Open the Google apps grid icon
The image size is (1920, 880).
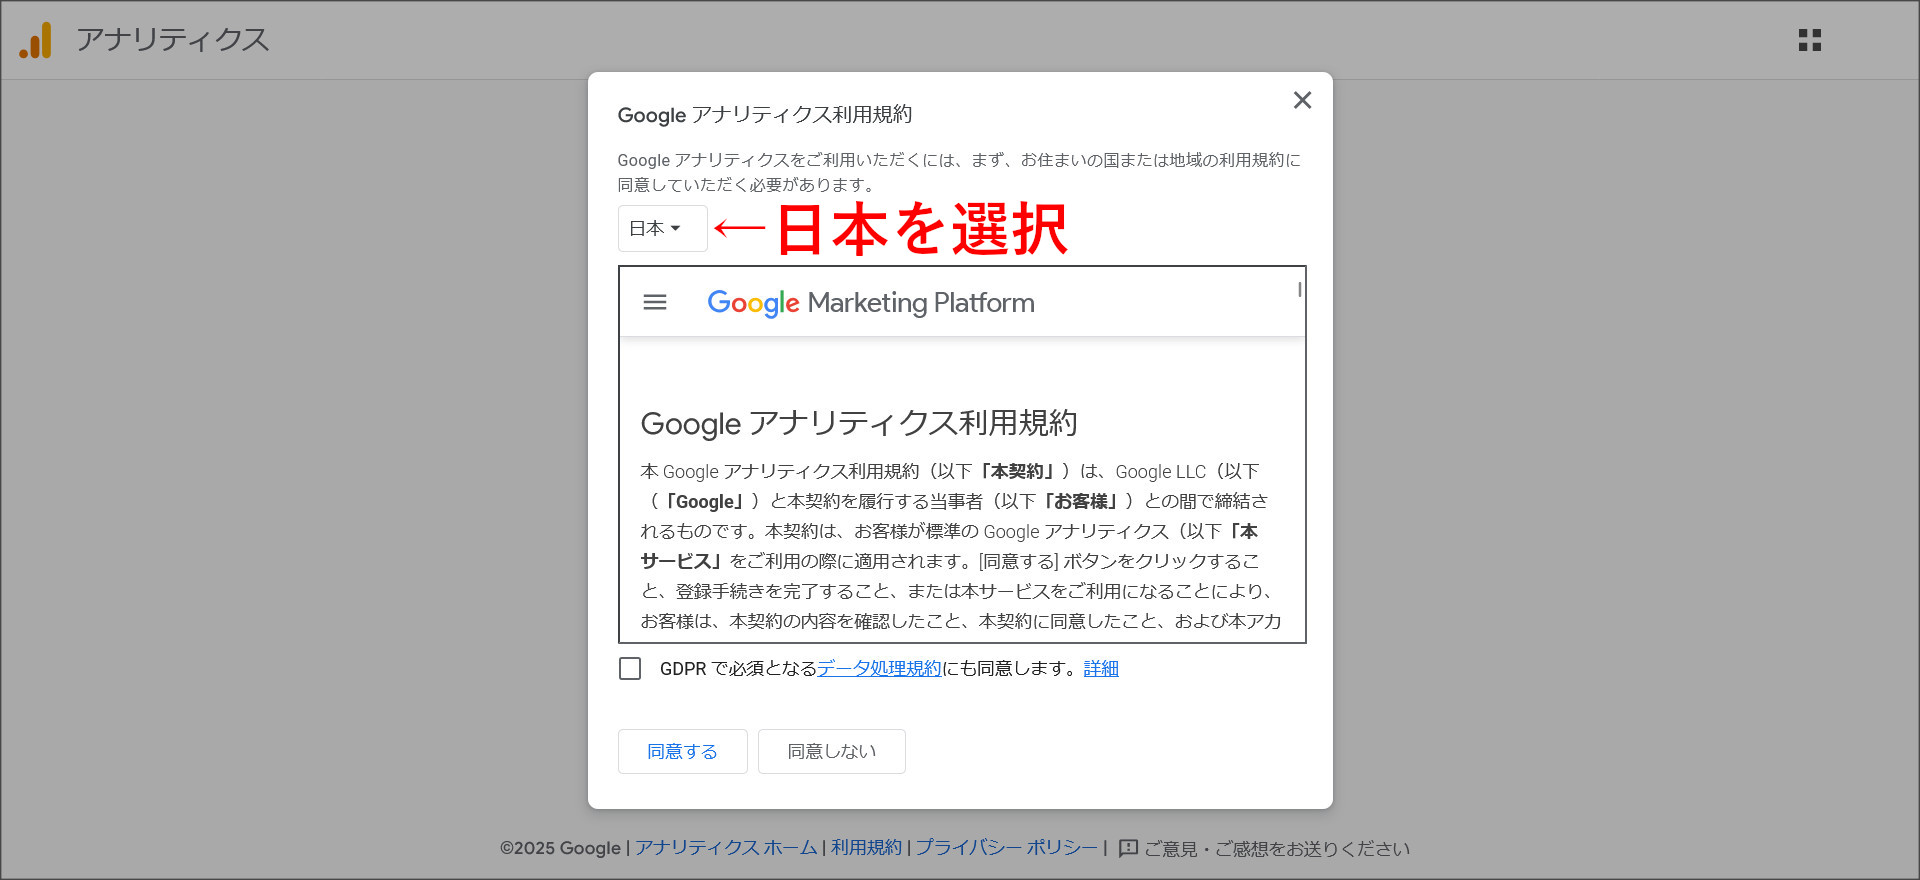coord(1810,40)
